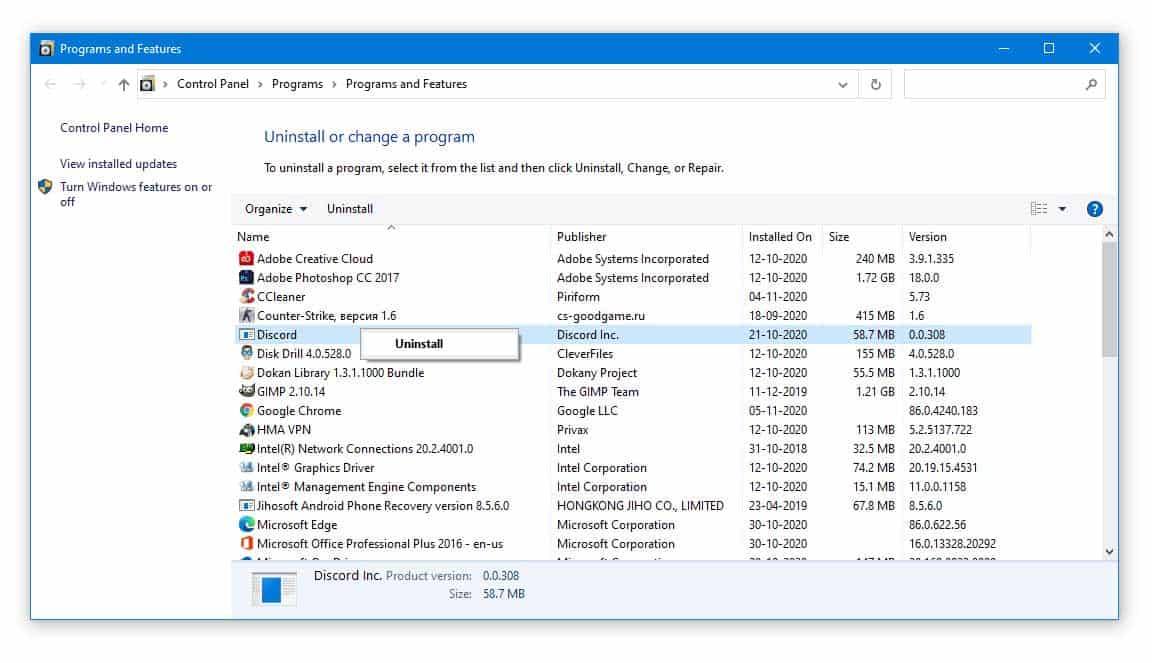1152x663 pixels.
Task: Click HONGKONG JIHO CO., LIMITED publisher cell
Action: point(640,506)
